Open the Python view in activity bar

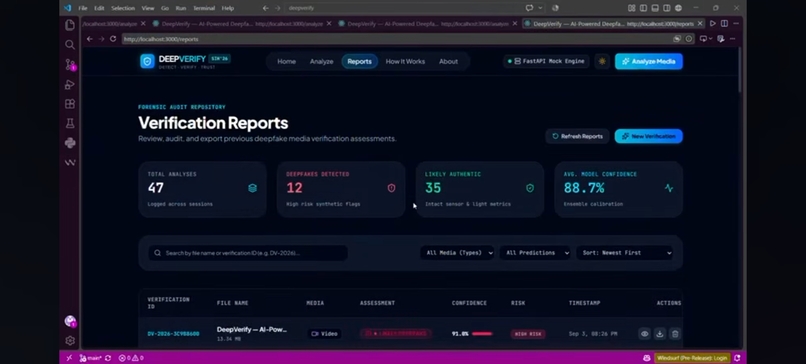pyautogui.click(x=70, y=143)
